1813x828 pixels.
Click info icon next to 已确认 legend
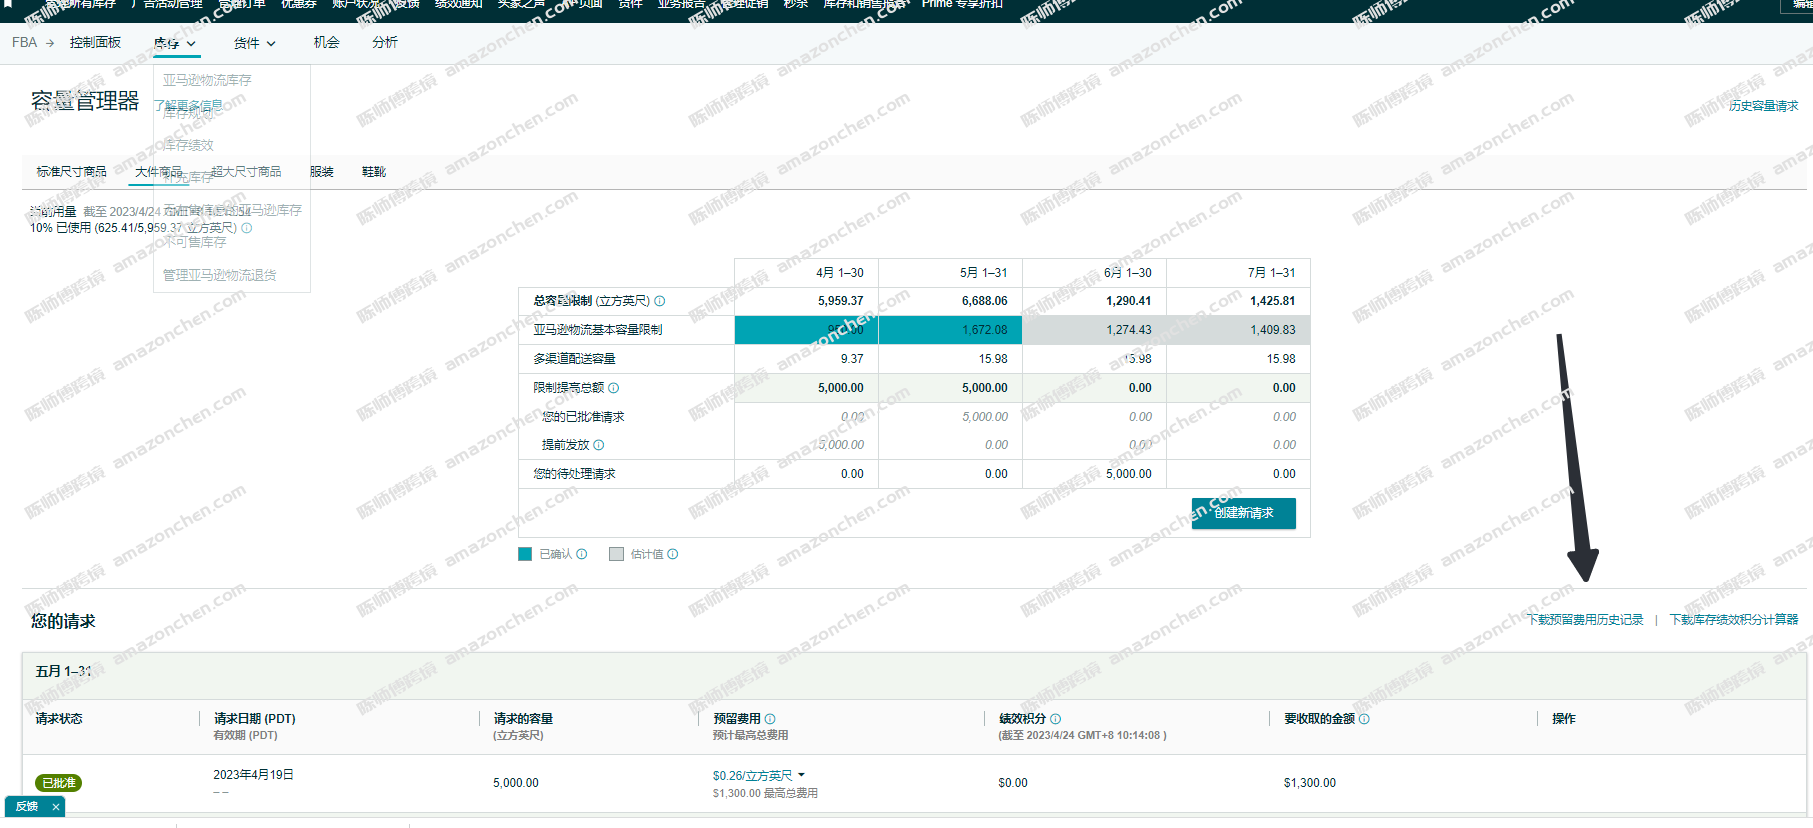tap(582, 554)
